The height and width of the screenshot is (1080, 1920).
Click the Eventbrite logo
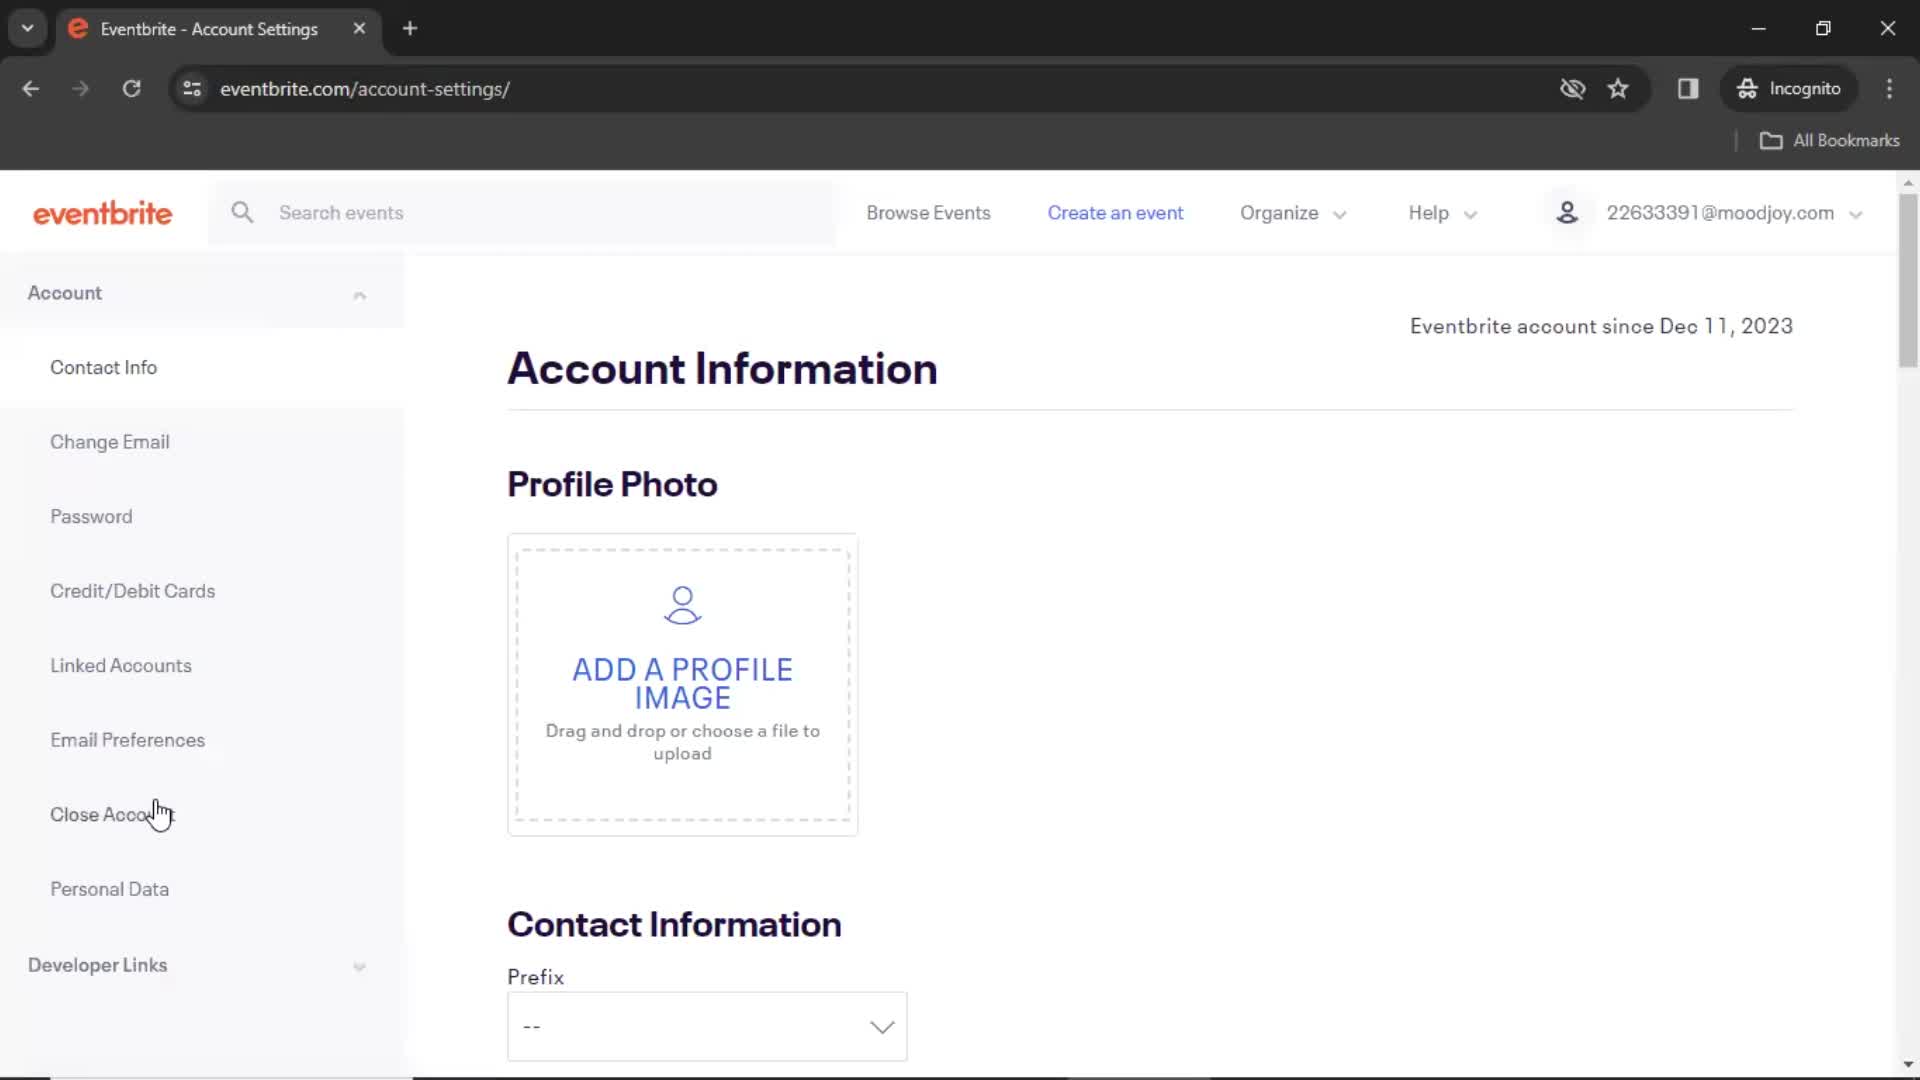tap(102, 213)
